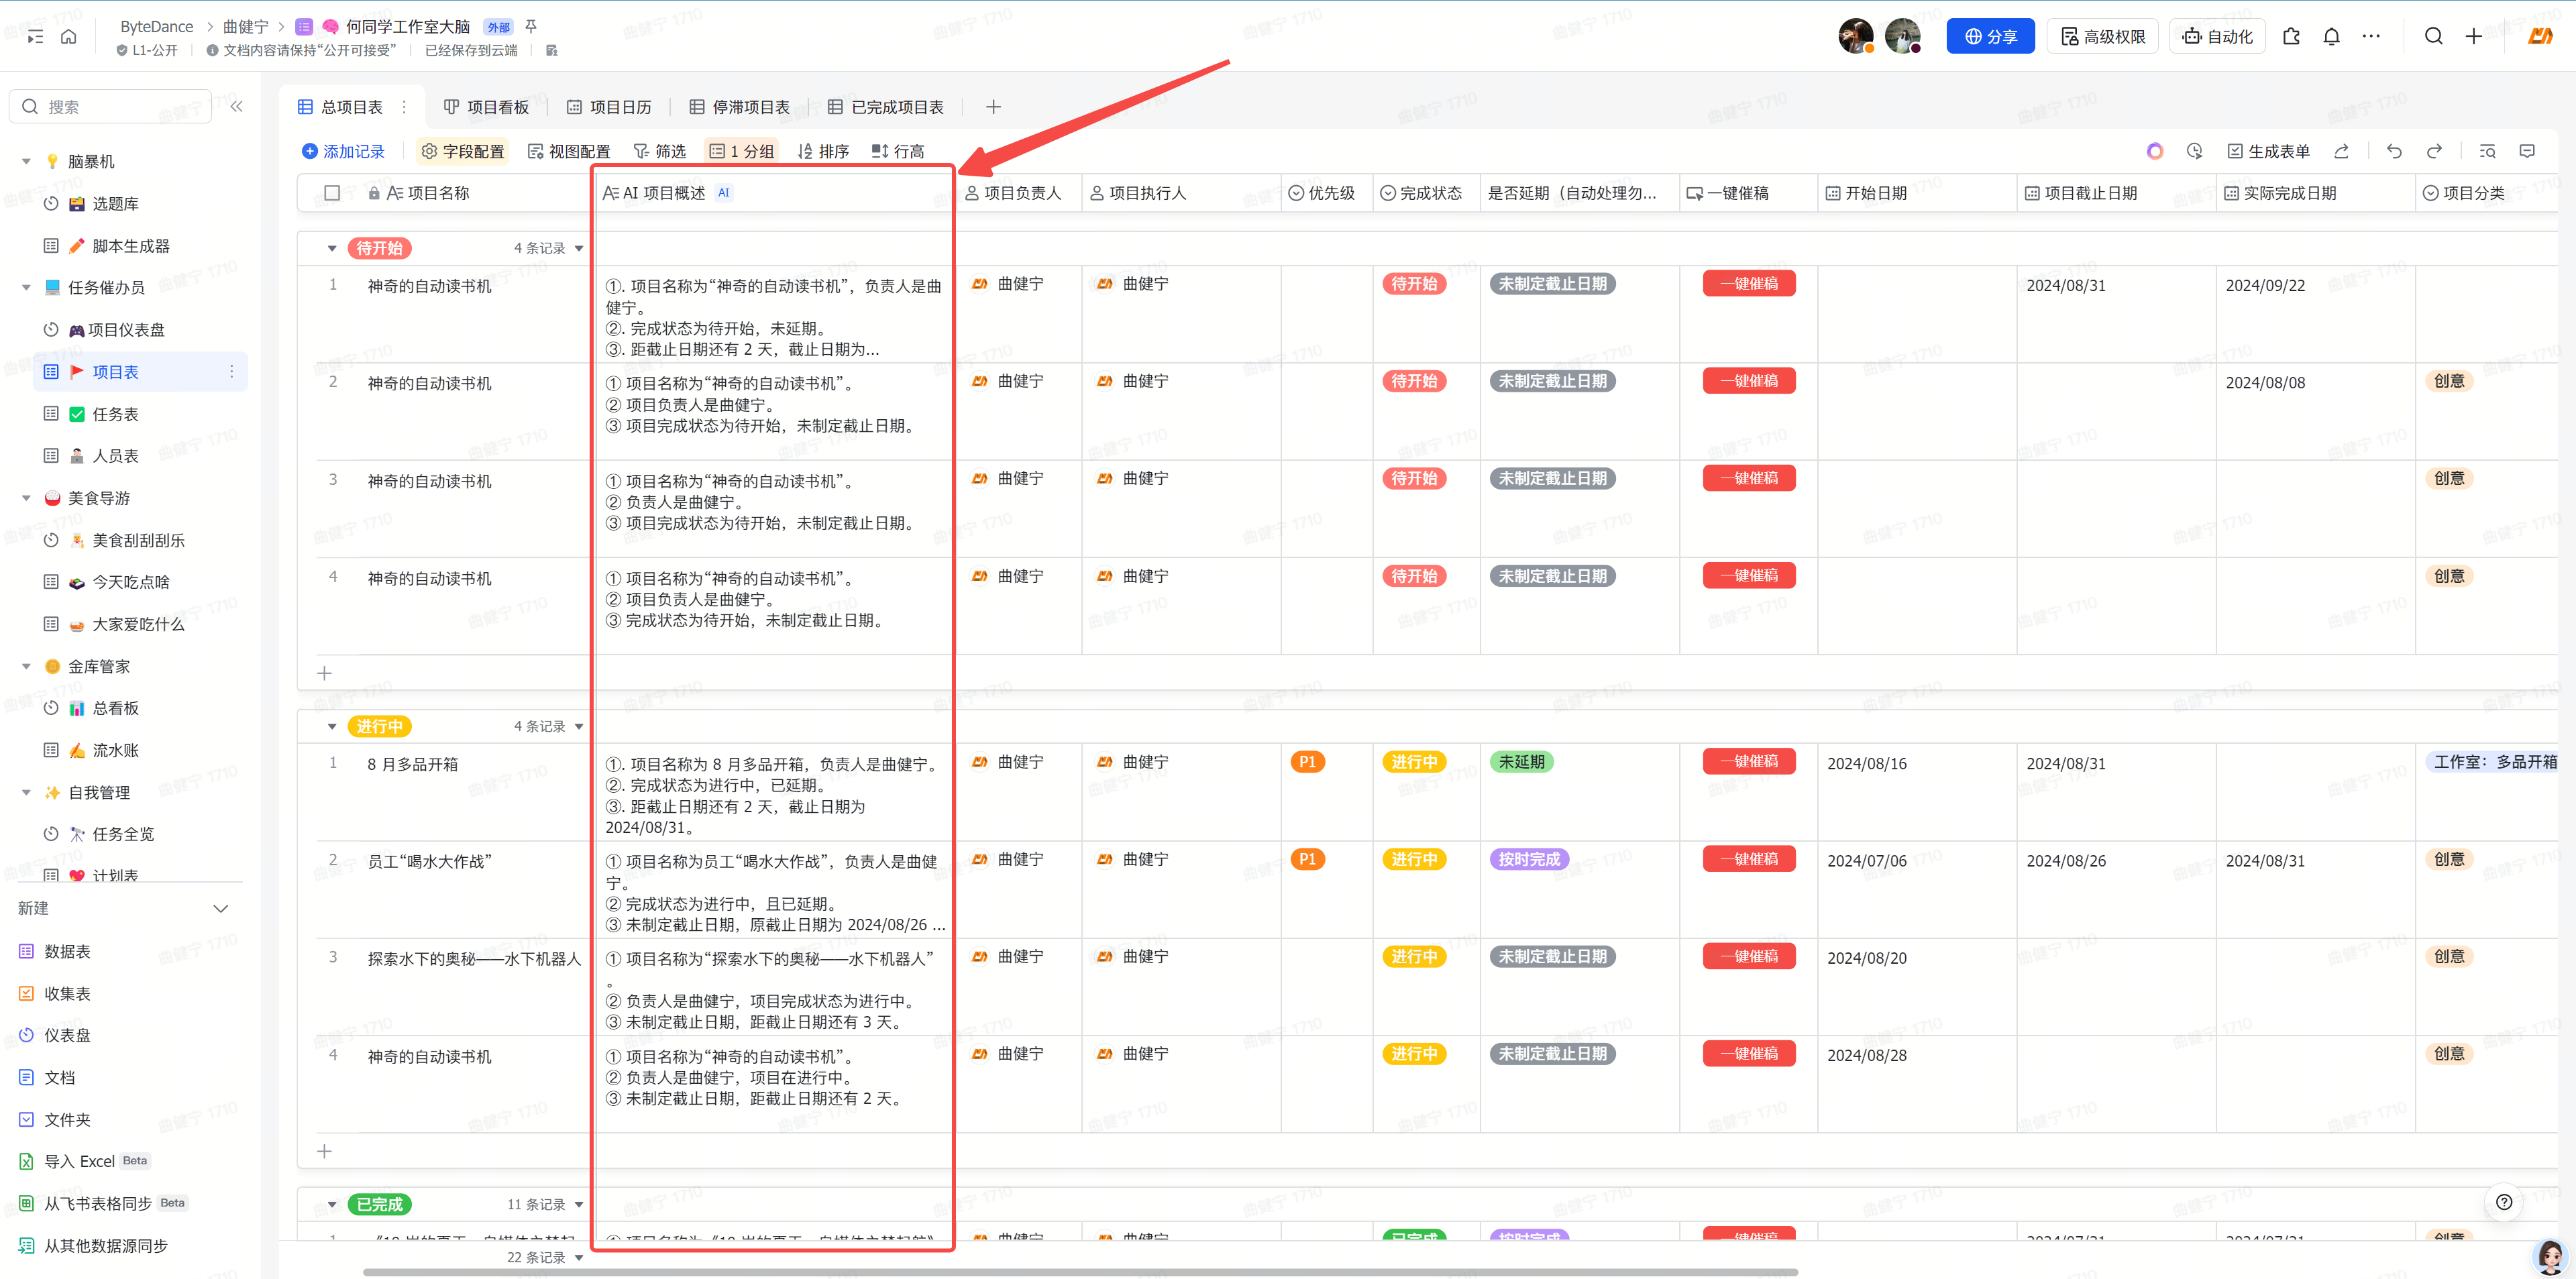Collapse the 脑暴机 folder in sidebar

click(x=26, y=161)
